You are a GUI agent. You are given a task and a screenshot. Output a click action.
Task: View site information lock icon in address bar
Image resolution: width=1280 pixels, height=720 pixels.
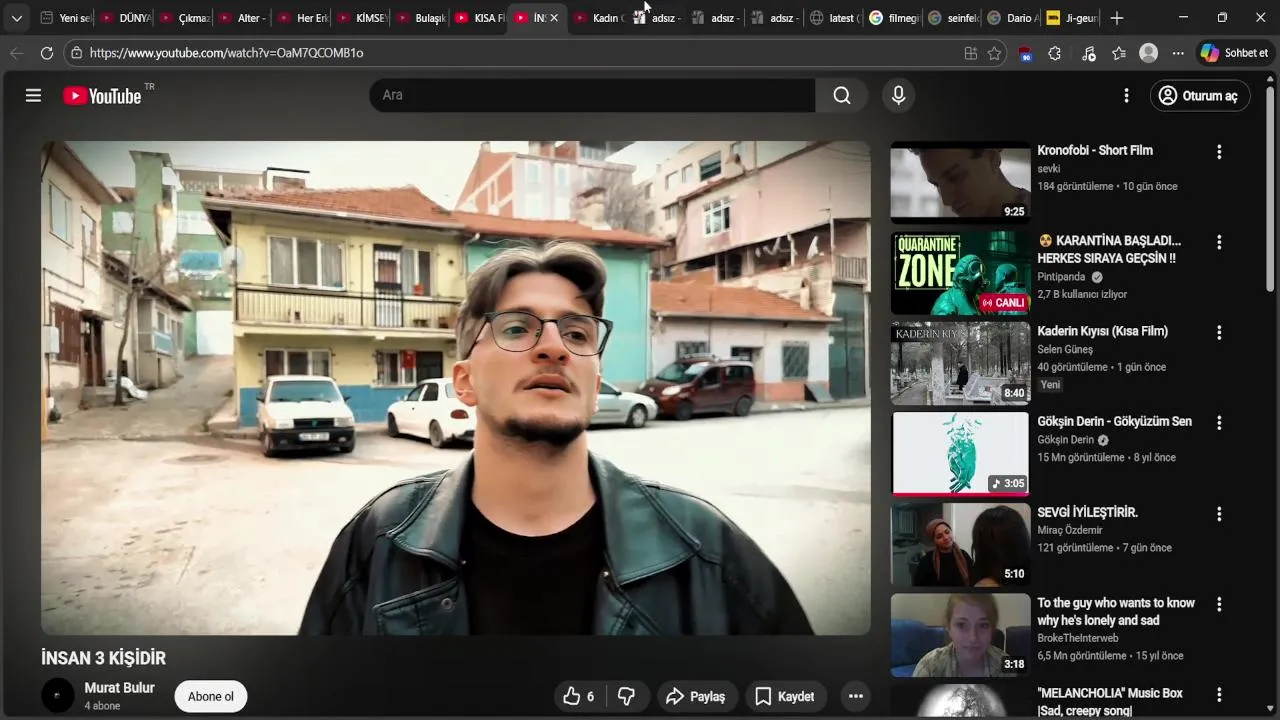[x=76, y=53]
